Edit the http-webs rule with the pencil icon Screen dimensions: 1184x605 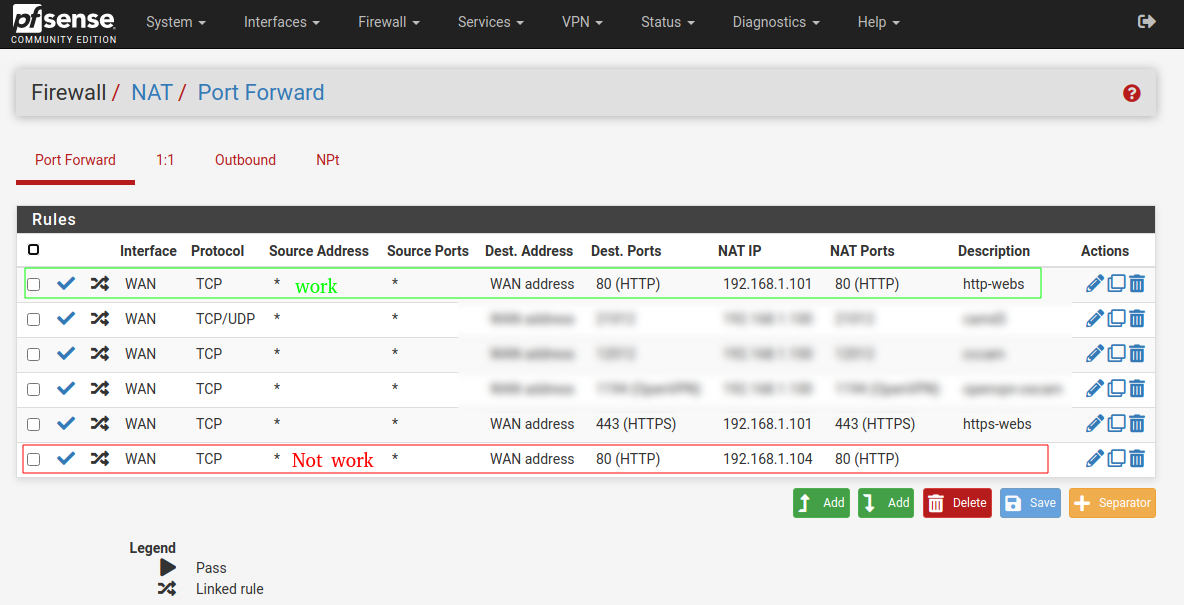click(1094, 284)
